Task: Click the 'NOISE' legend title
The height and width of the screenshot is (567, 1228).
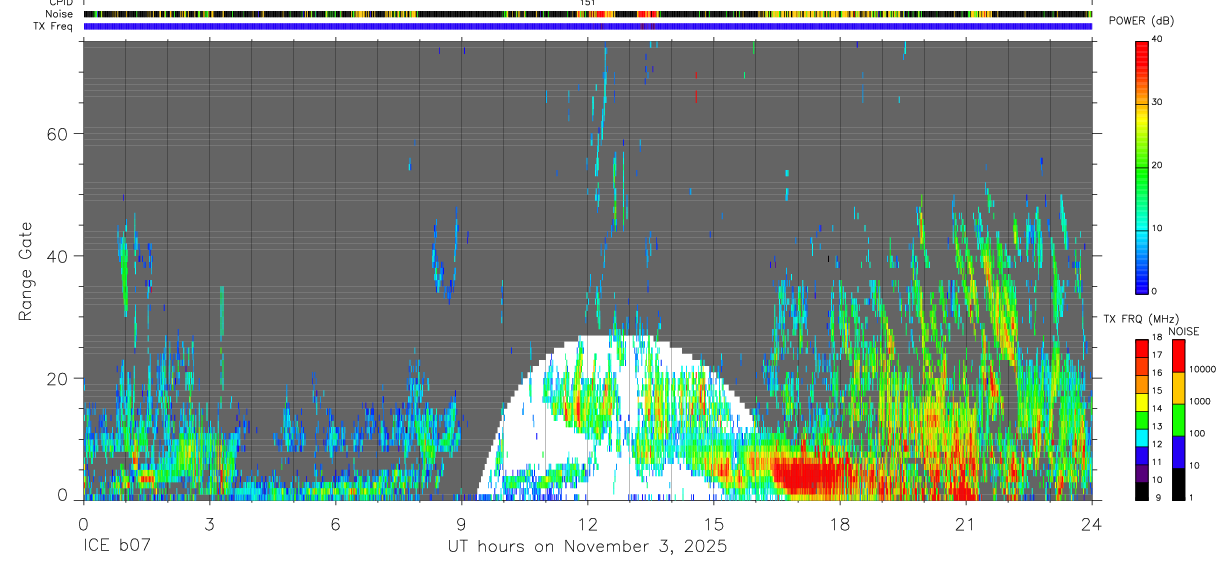Action: tap(1183, 331)
